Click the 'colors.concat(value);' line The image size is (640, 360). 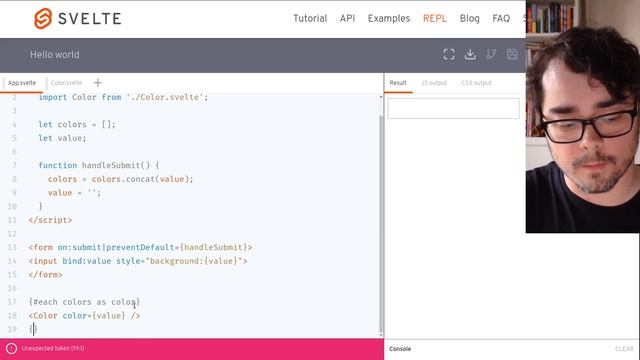point(120,179)
